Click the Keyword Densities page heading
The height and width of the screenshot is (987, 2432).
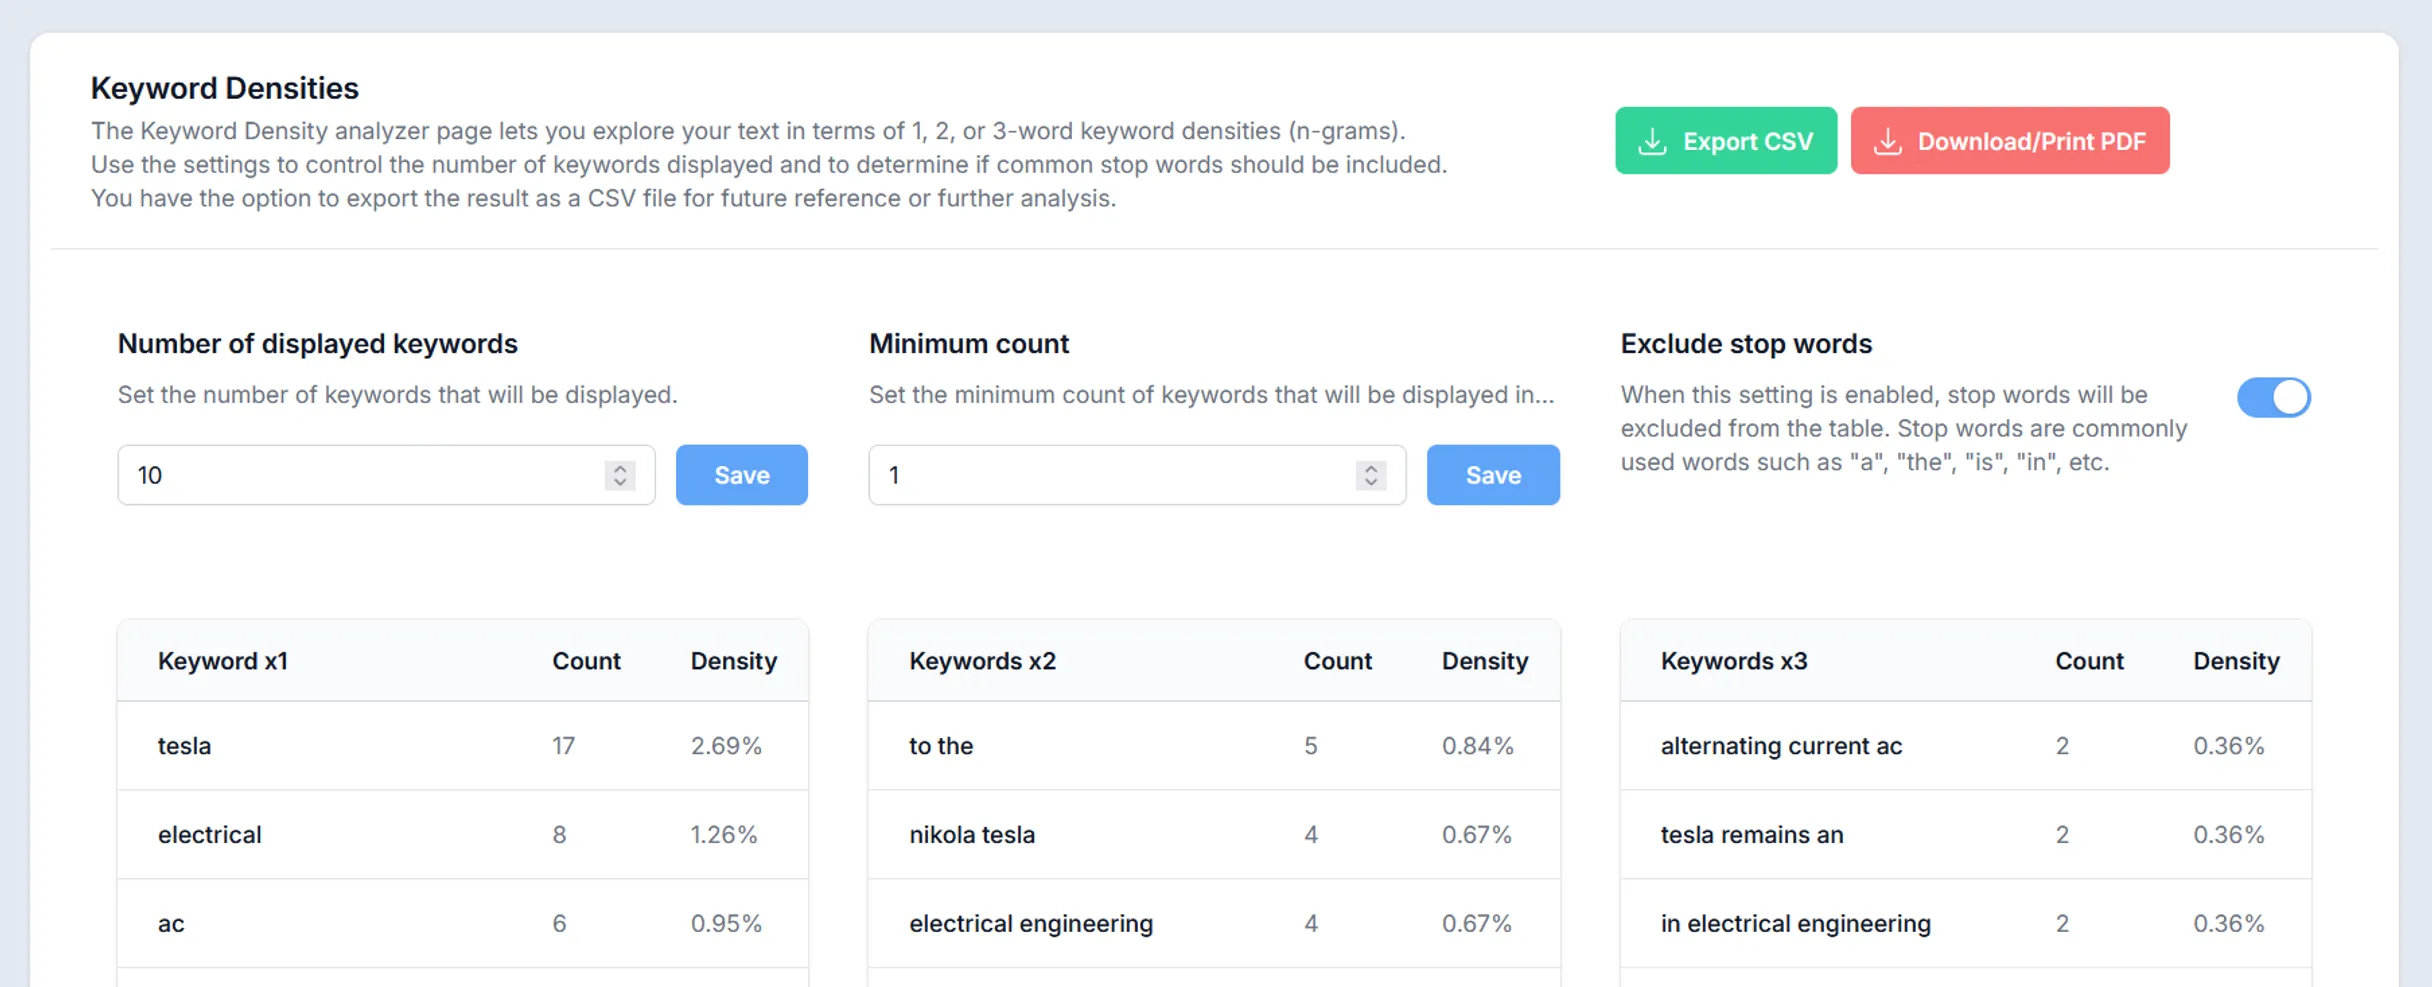click(224, 88)
